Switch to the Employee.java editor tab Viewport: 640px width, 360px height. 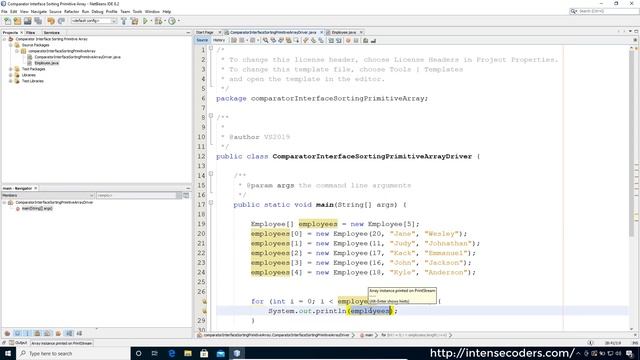344,32
